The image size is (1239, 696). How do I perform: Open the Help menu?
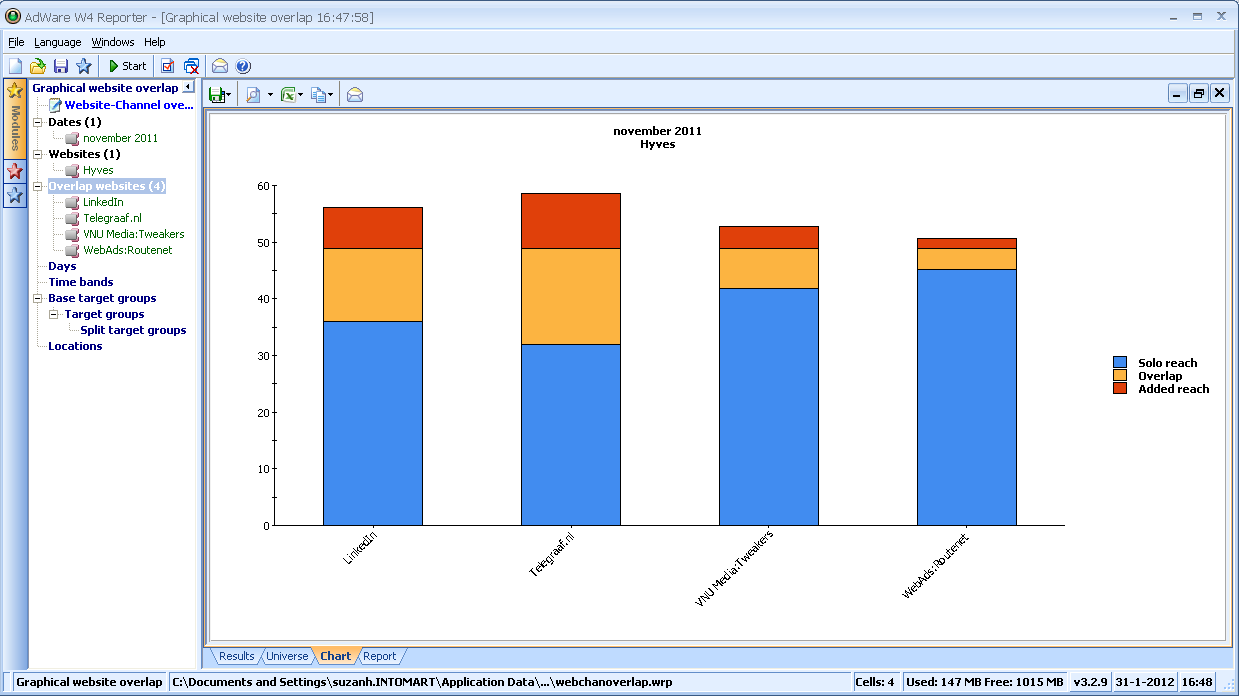click(154, 42)
